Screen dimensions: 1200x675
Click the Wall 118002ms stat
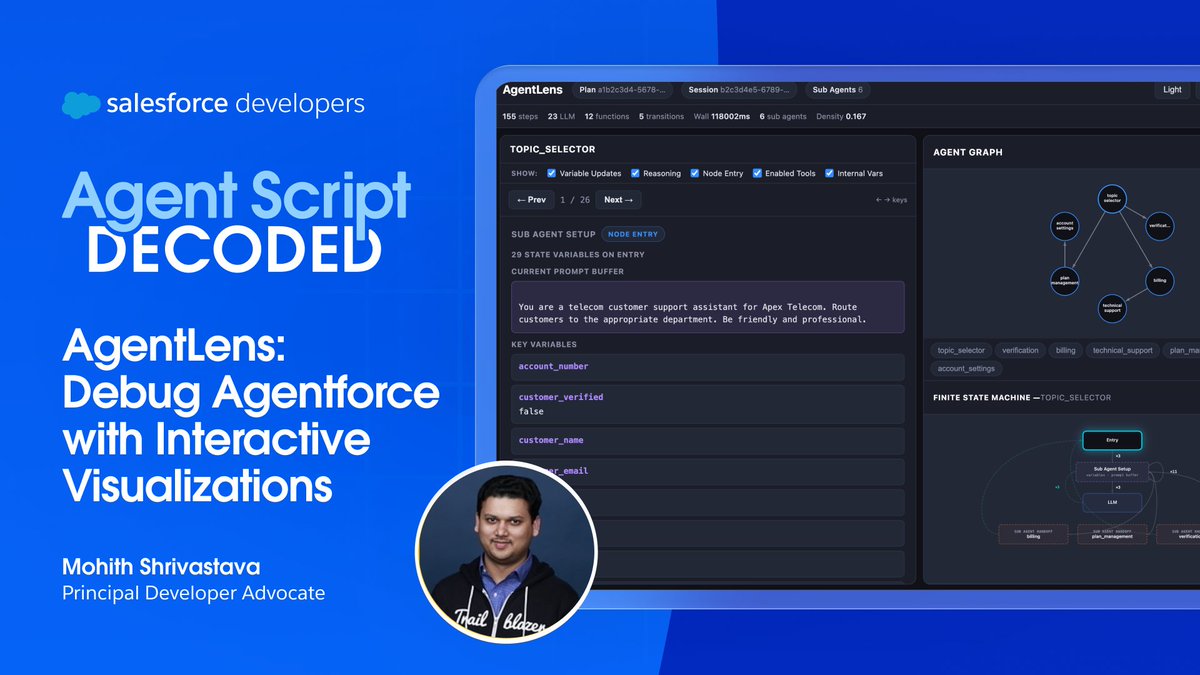pos(723,116)
